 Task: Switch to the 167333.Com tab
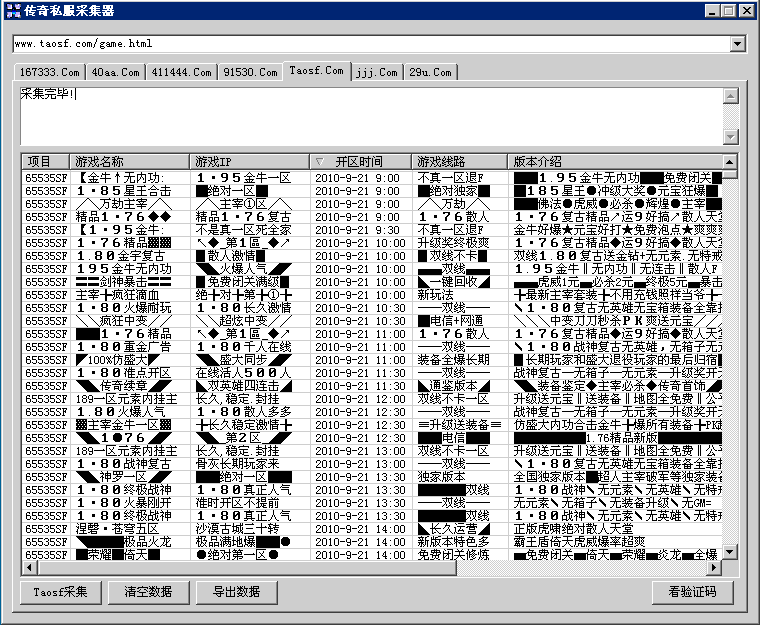click(49, 72)
